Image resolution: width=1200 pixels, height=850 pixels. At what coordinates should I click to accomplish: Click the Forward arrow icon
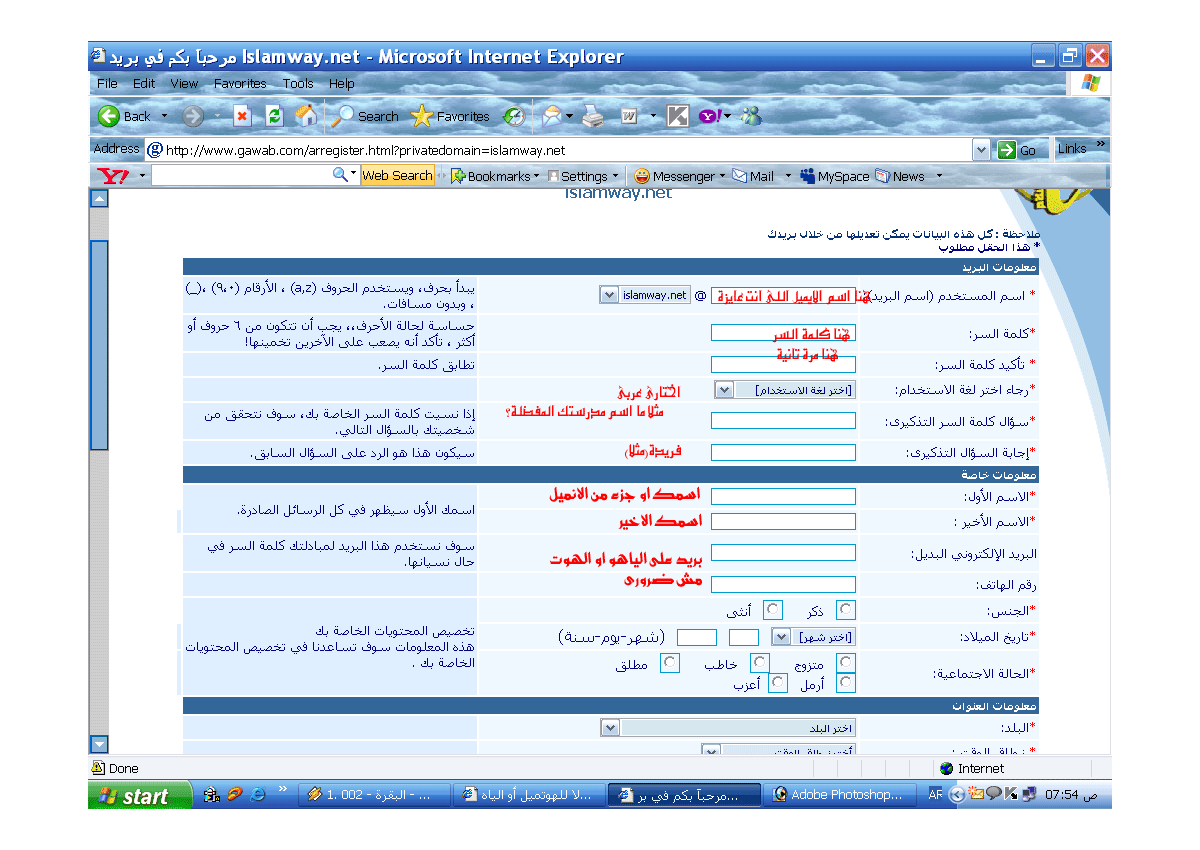point(193,116)
